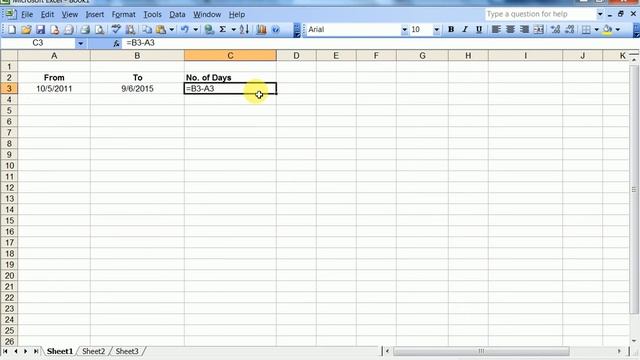Click the Print icon in the toolbar
Image resolution: width=640 pixels, height=360 pixels.
pos(85,29)
